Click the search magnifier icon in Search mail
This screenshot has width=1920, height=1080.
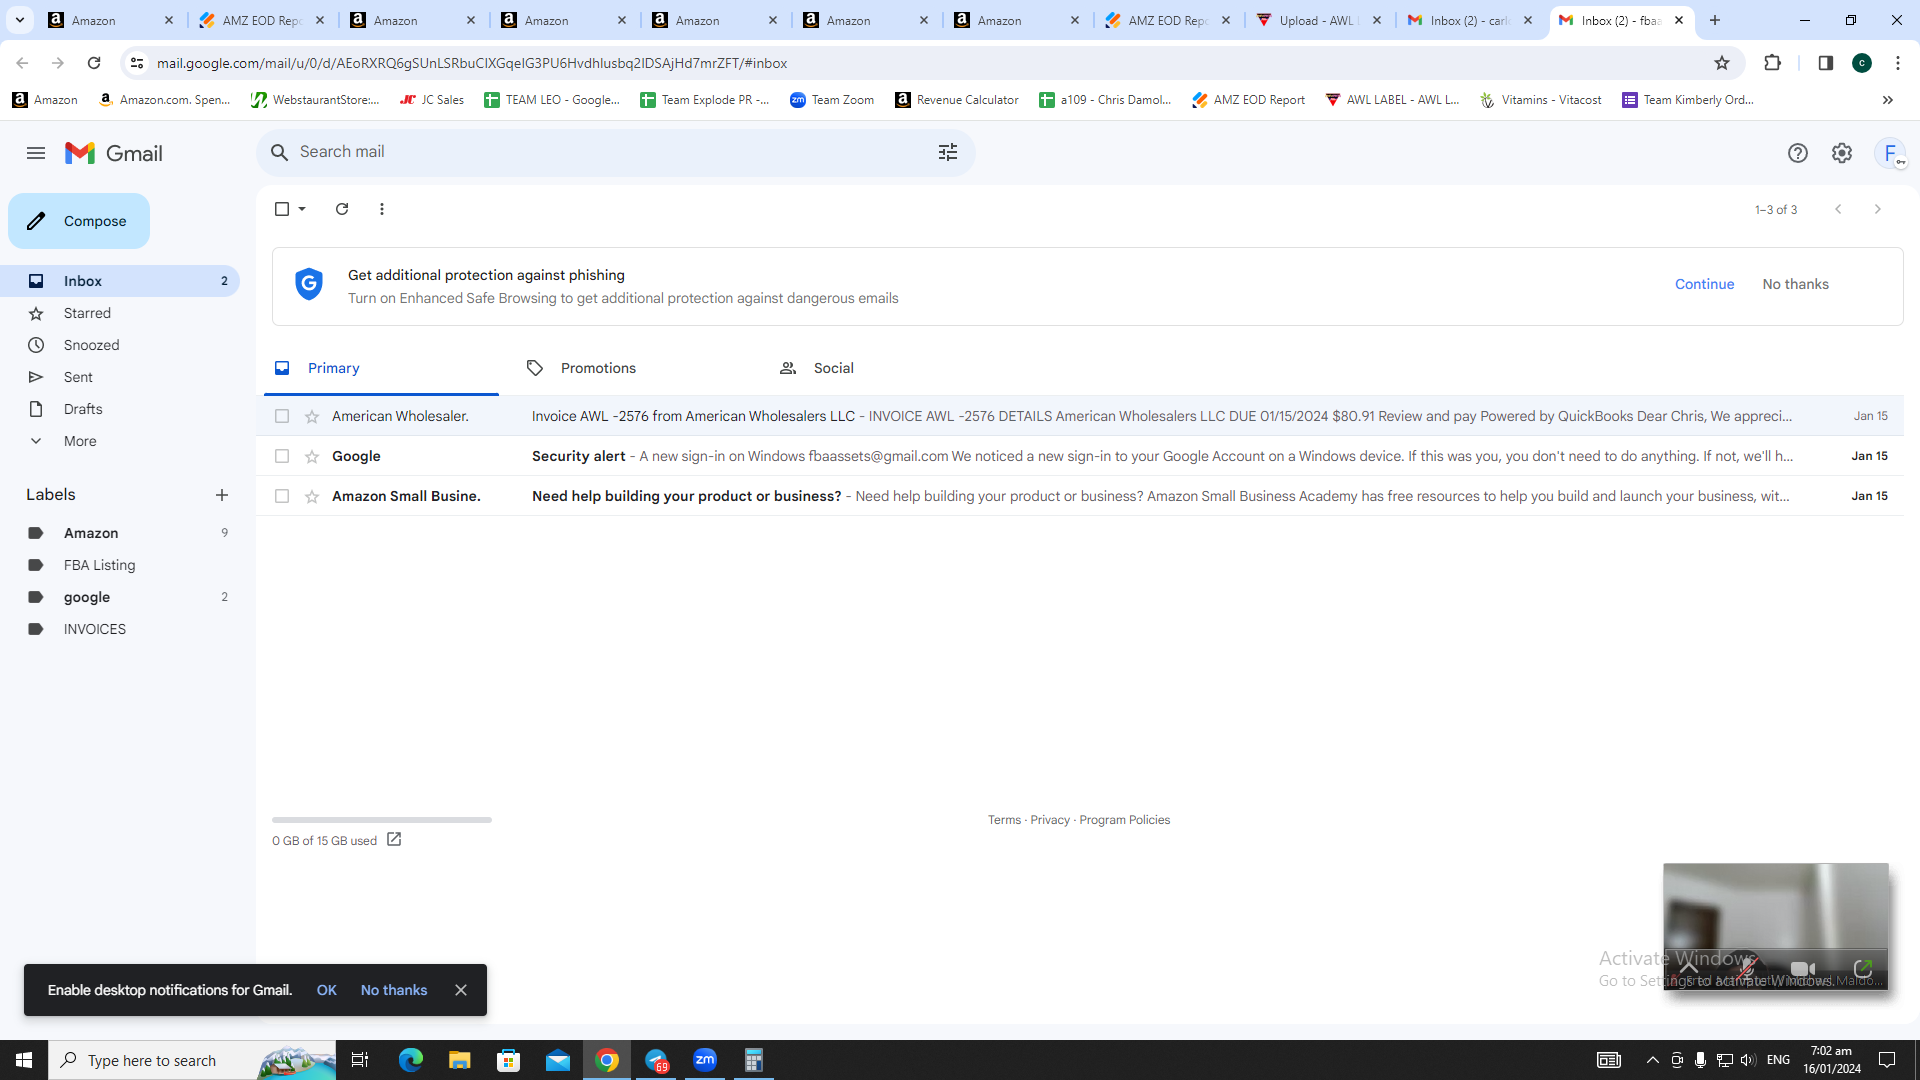[x=280, y=152]
